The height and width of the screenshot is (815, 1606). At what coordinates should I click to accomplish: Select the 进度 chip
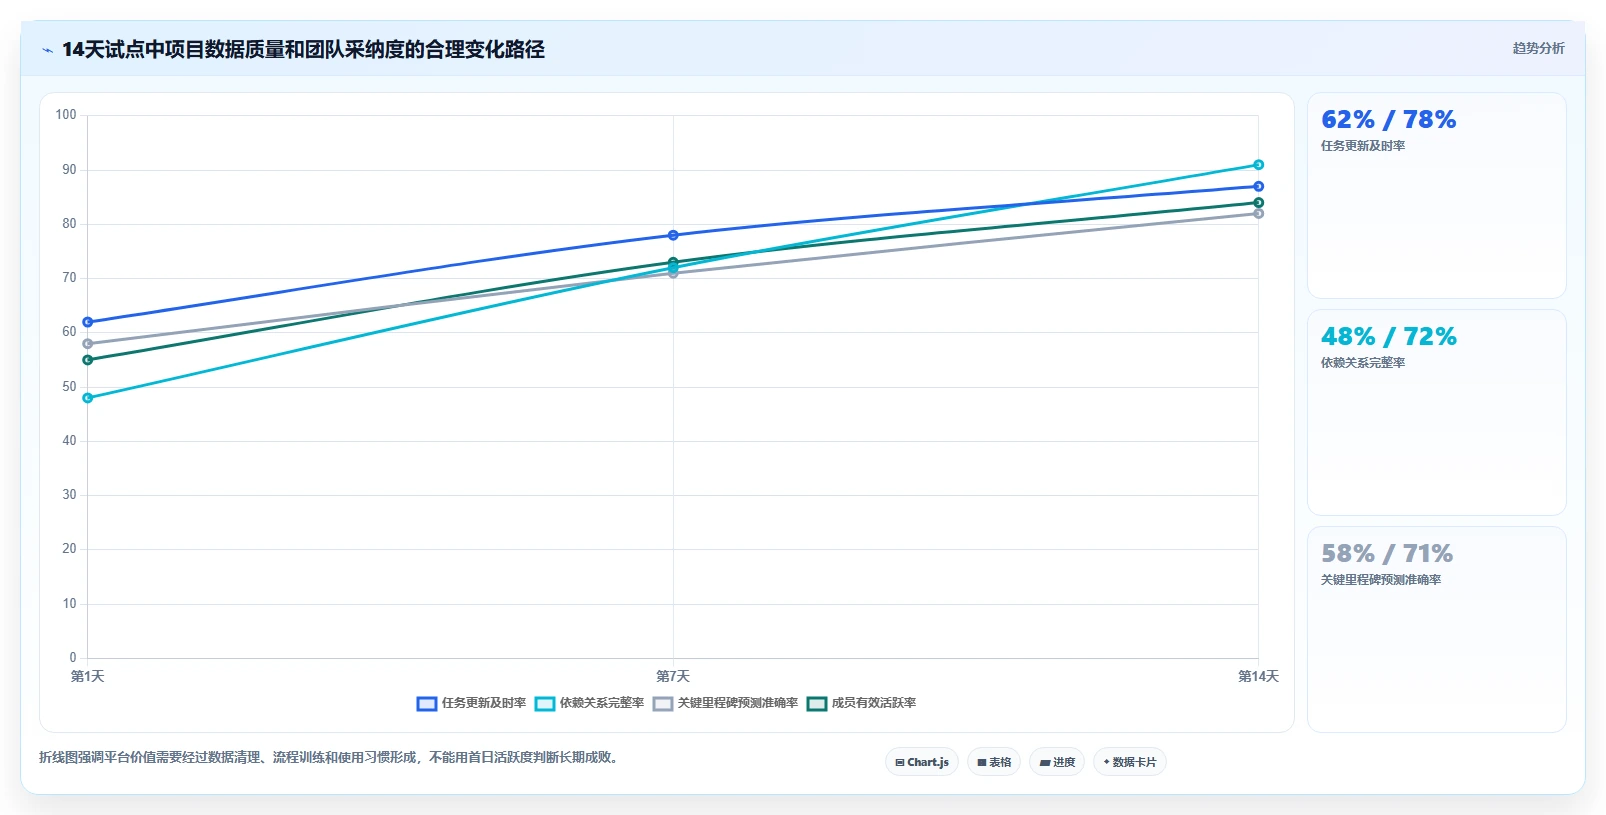pos(1057,762)
